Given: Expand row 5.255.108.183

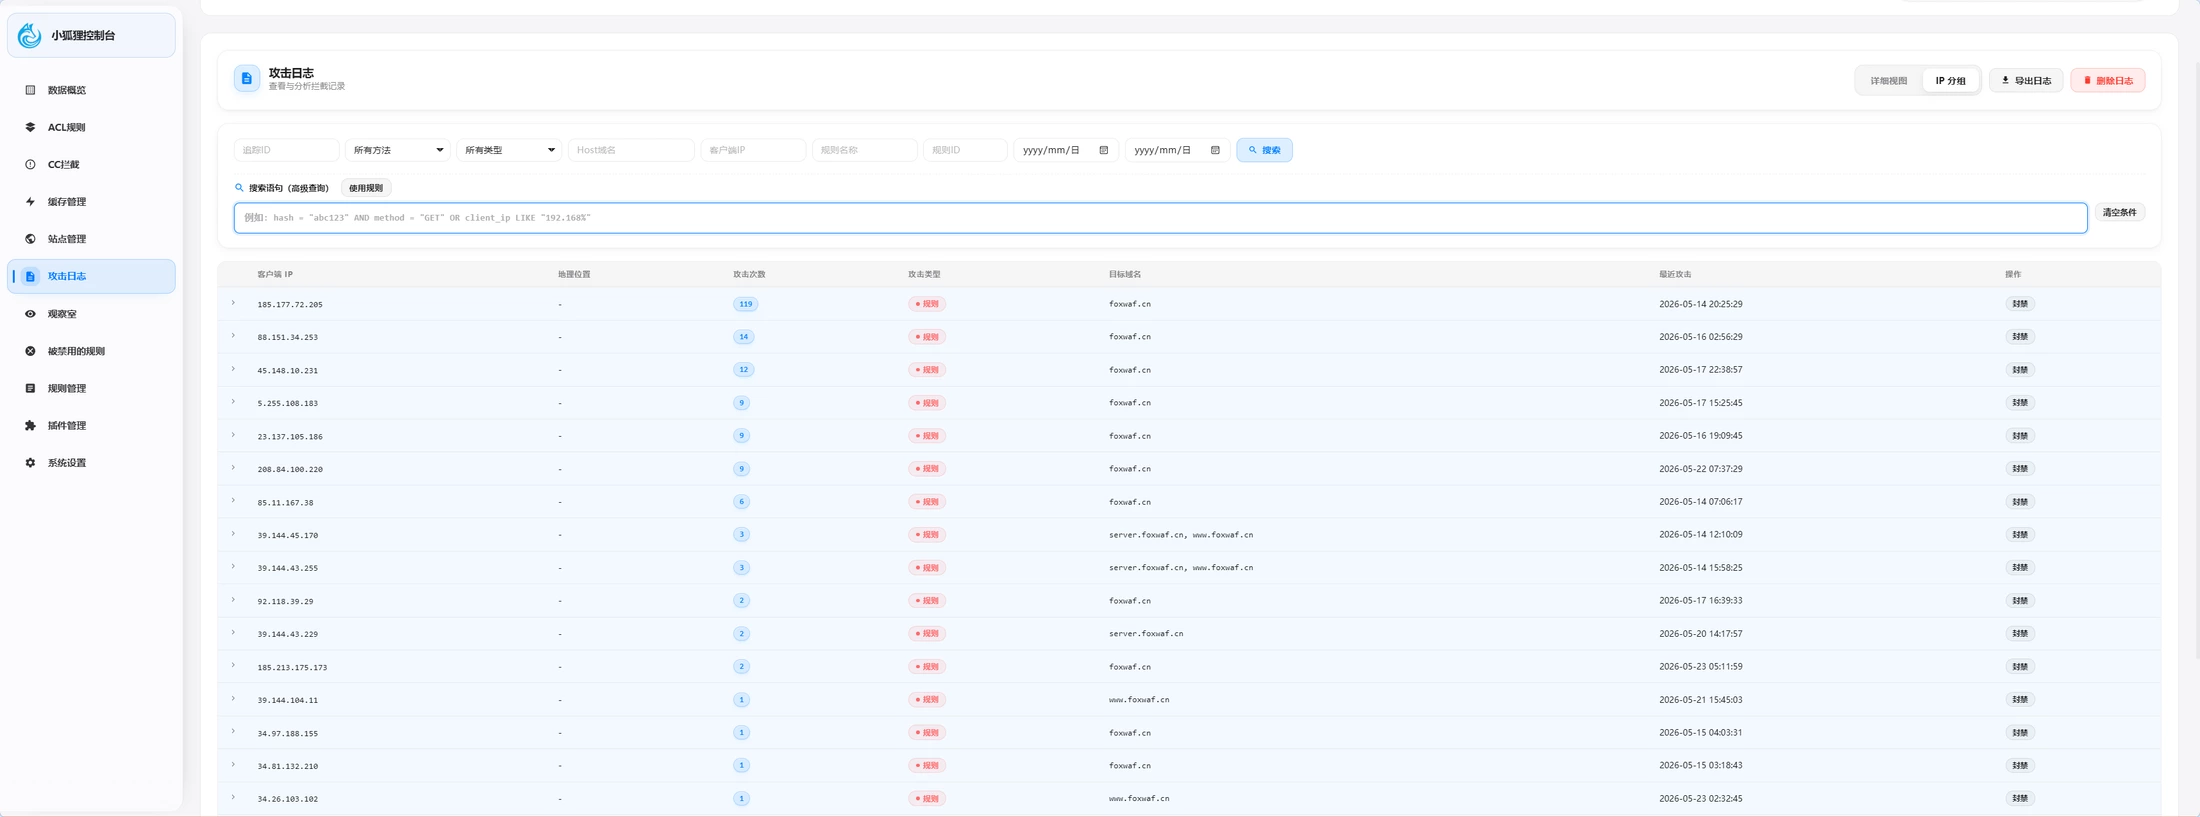Looking at the screenshot, I should [233, 402].
